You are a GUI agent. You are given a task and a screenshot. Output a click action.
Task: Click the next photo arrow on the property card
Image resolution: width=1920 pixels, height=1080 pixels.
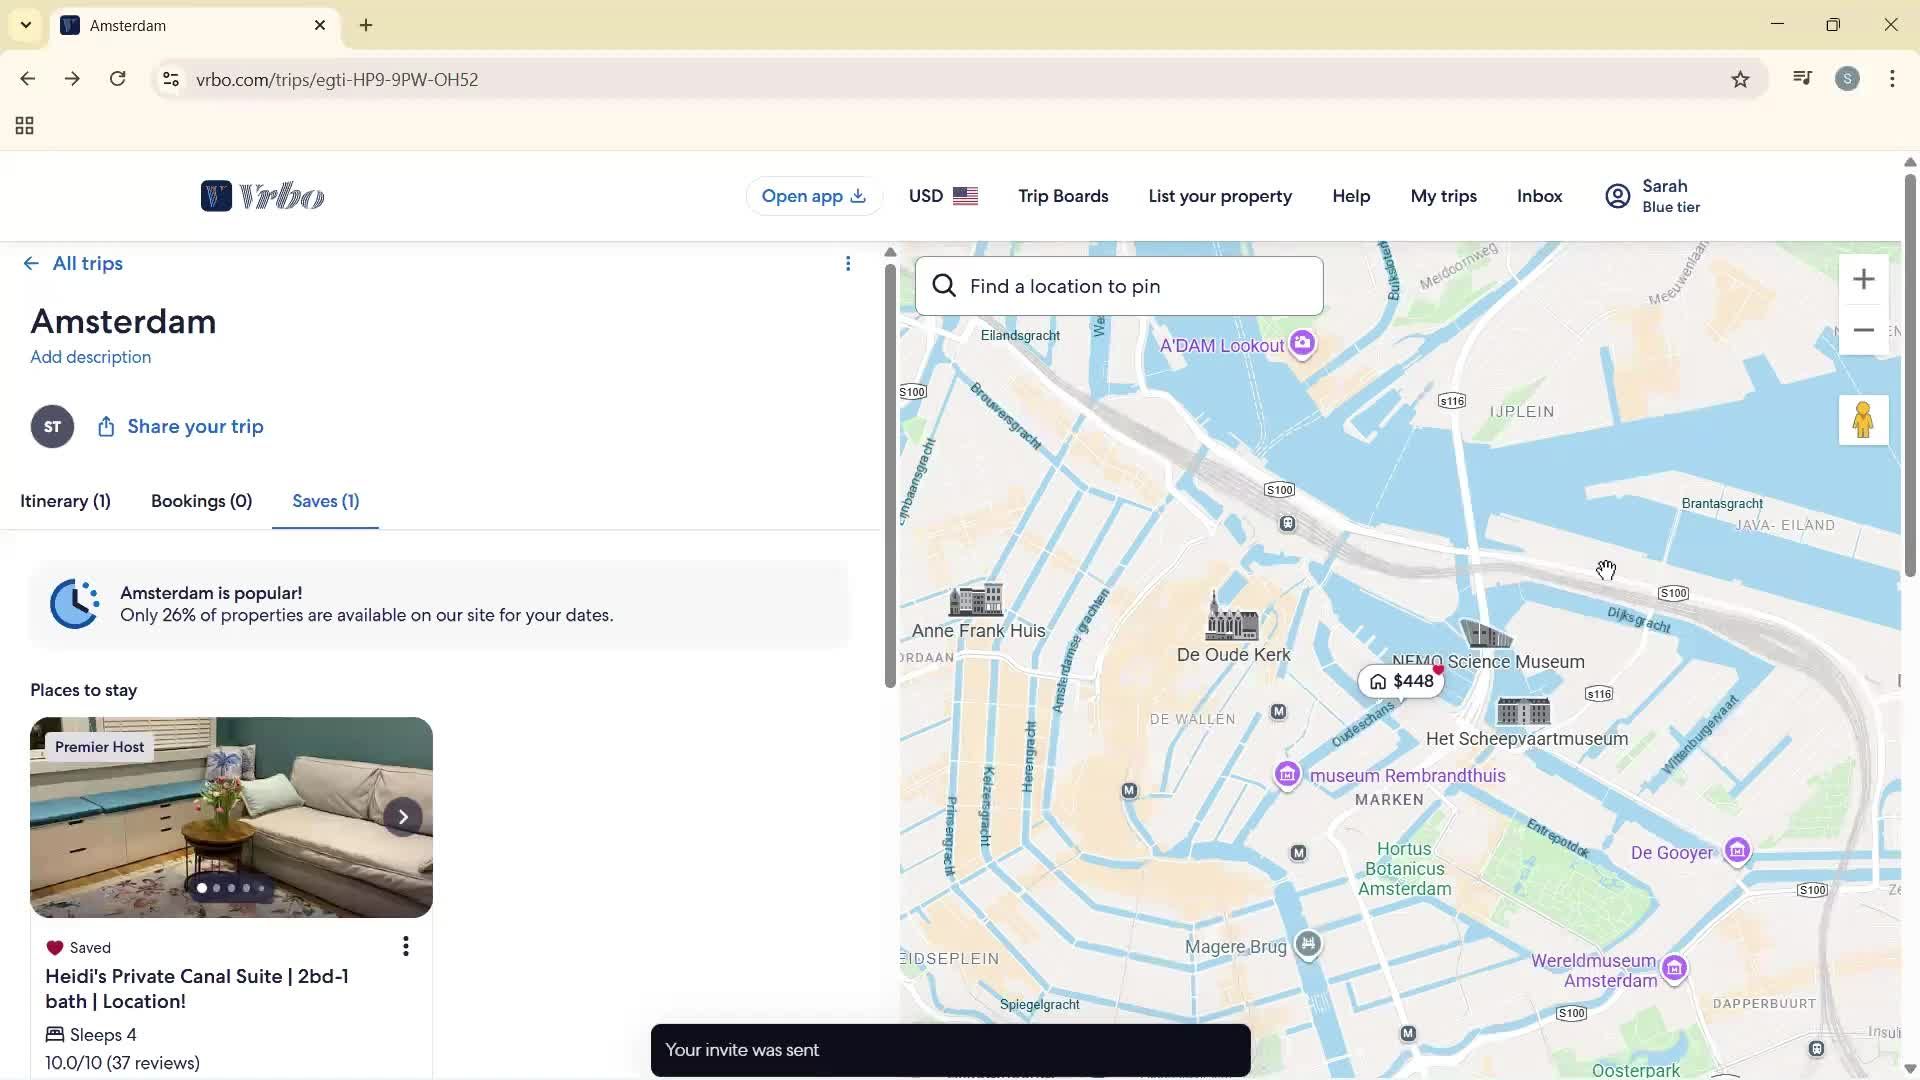click(403, 817)
